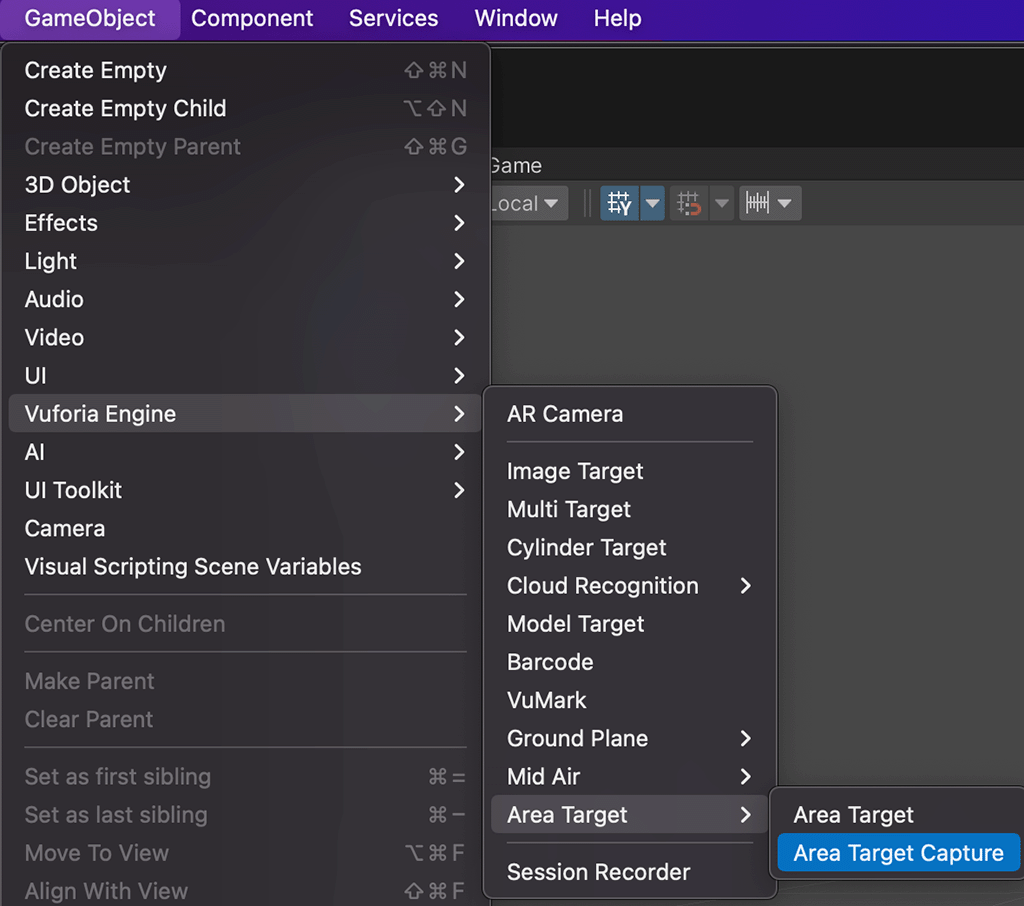The image size is (1024, 906).
Task: Open the Help menu
Action: tap(617, 18)
